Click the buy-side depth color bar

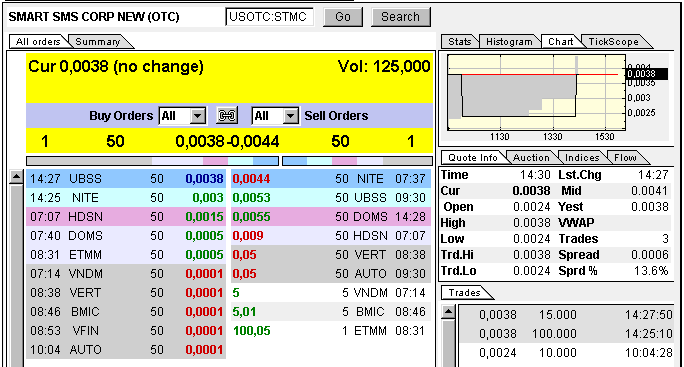tap(152, 161)
